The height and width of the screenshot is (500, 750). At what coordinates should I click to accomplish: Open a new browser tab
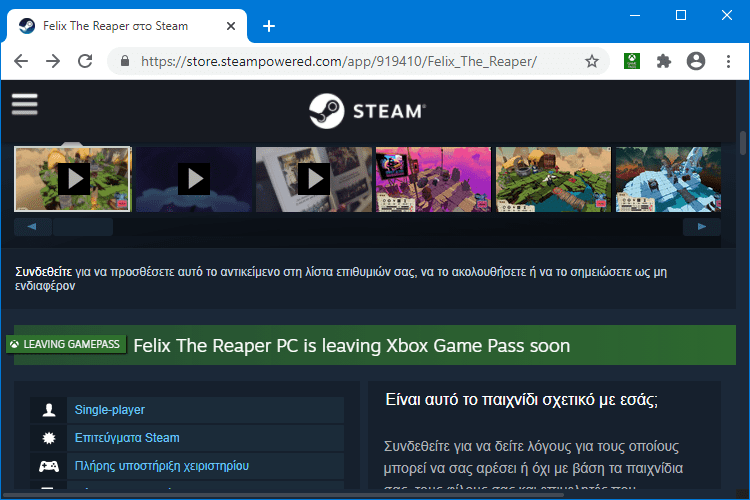point(269,26)
